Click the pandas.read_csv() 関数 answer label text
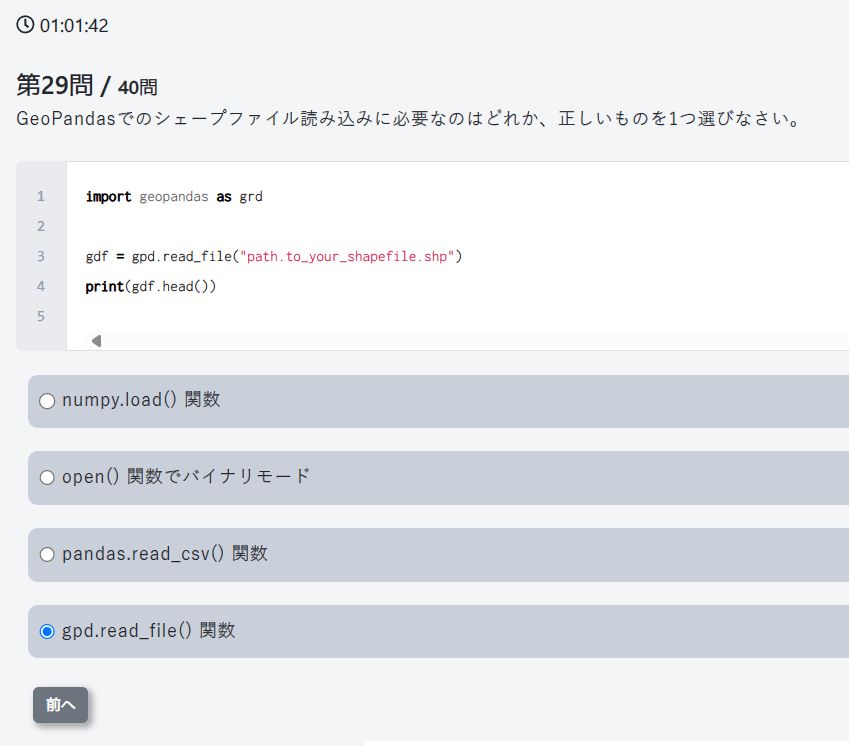 click(x=165, y=554)
